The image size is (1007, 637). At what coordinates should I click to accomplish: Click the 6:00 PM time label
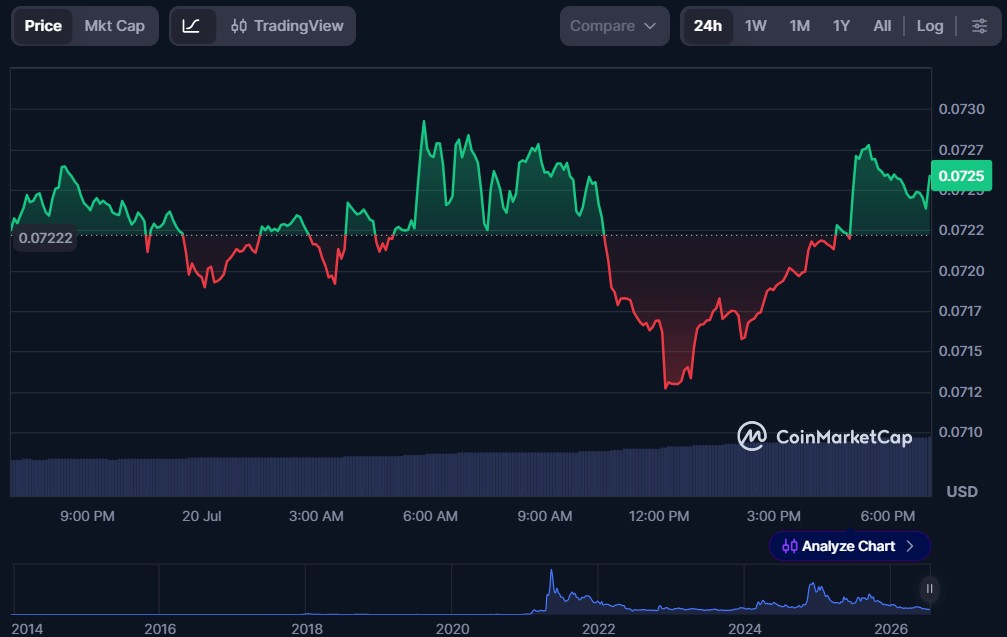[888, 516]
